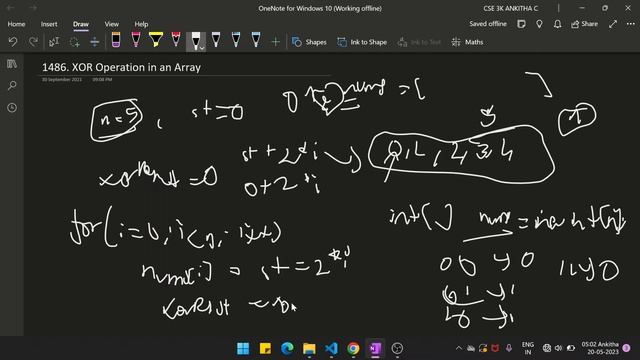Click the account name CSE 3K ANKITHA C

[511, 8]
